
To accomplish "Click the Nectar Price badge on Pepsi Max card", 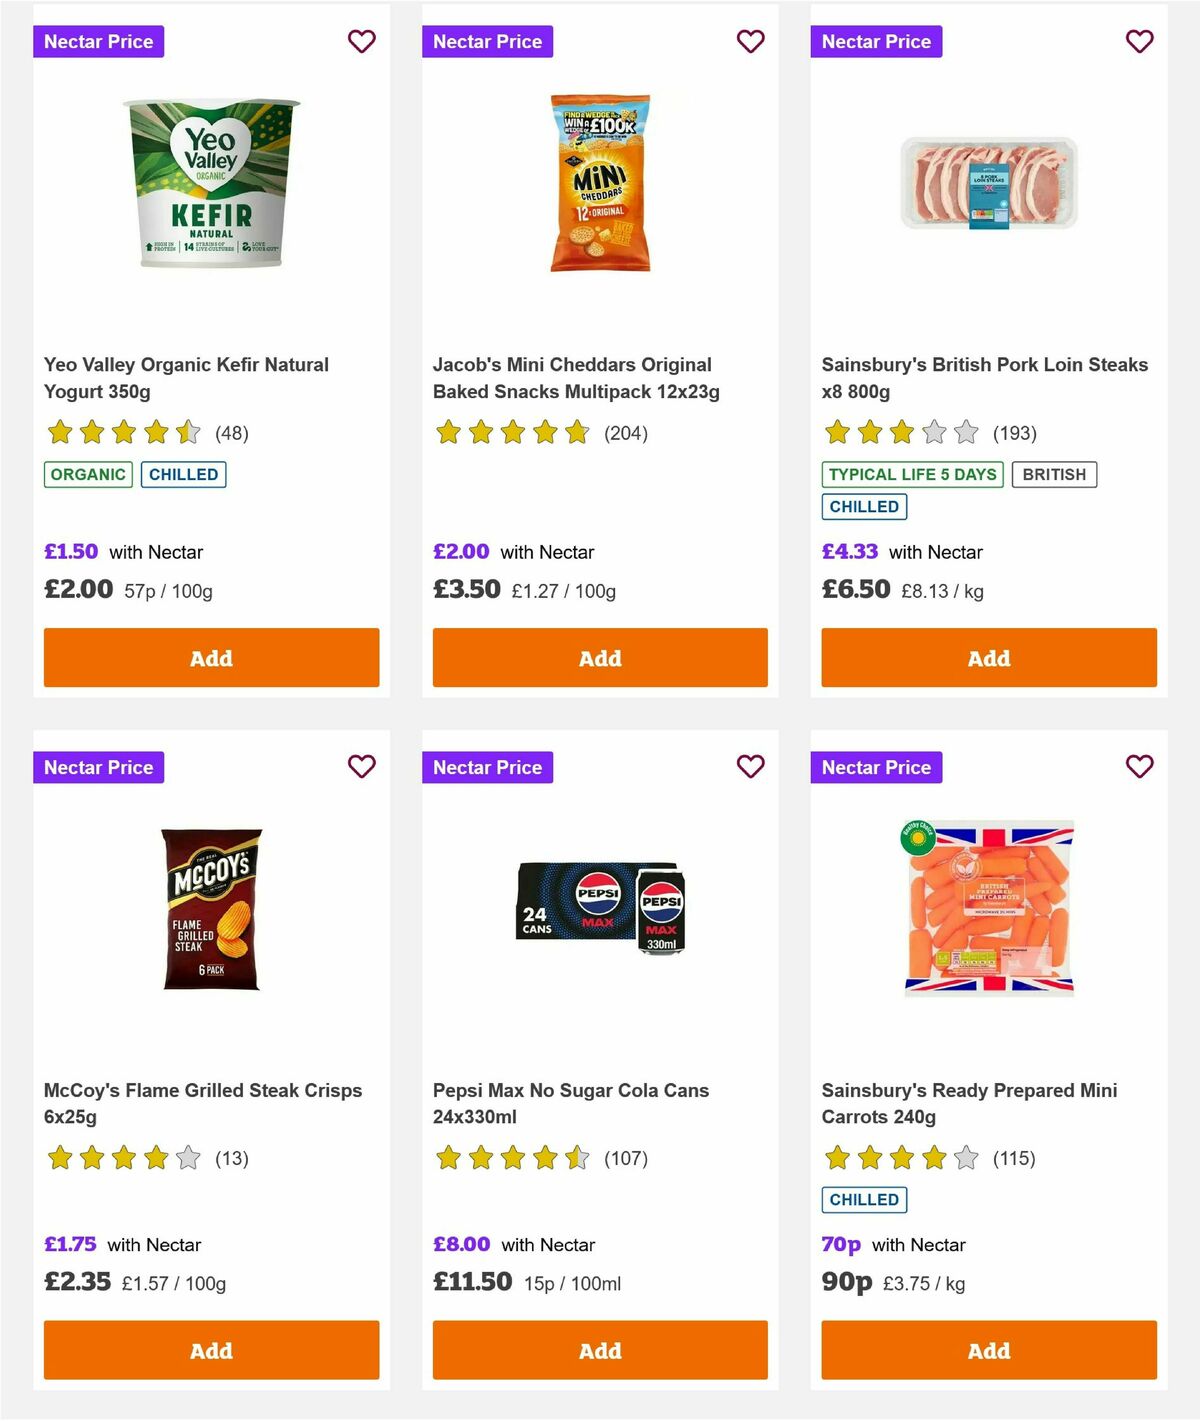I will 488,767.
